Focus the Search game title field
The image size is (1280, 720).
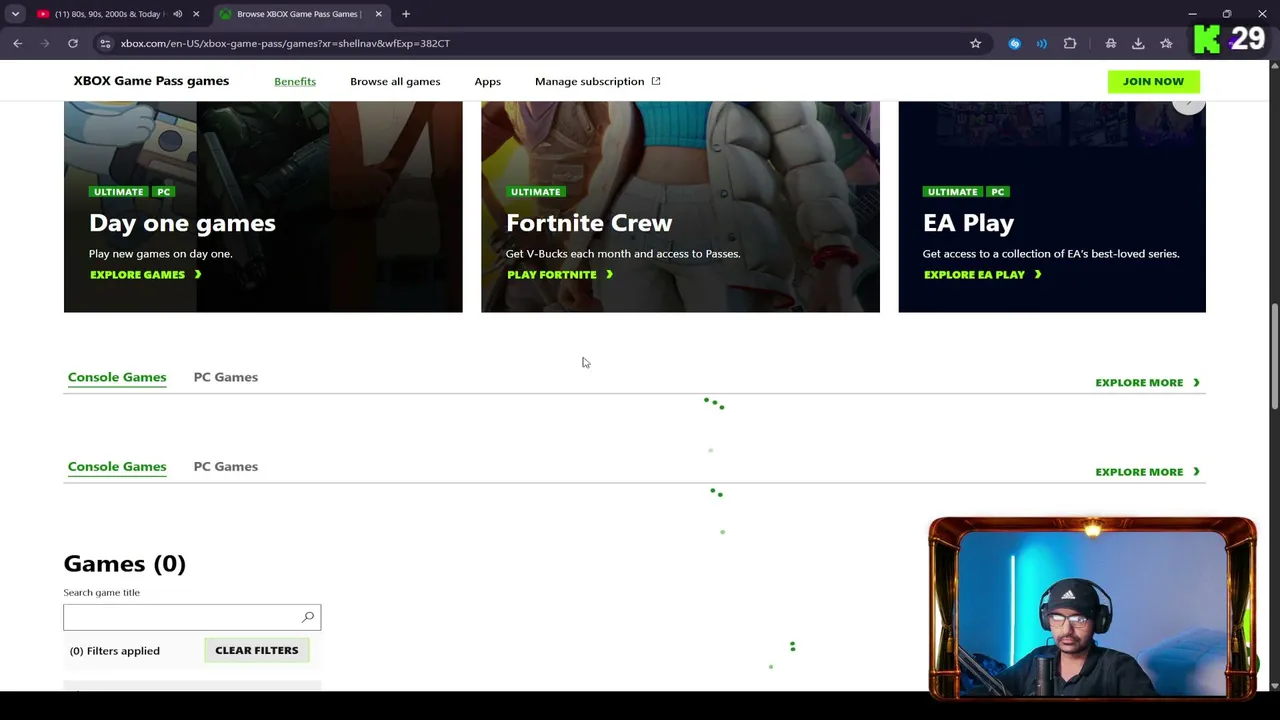(x=192, y=617)
